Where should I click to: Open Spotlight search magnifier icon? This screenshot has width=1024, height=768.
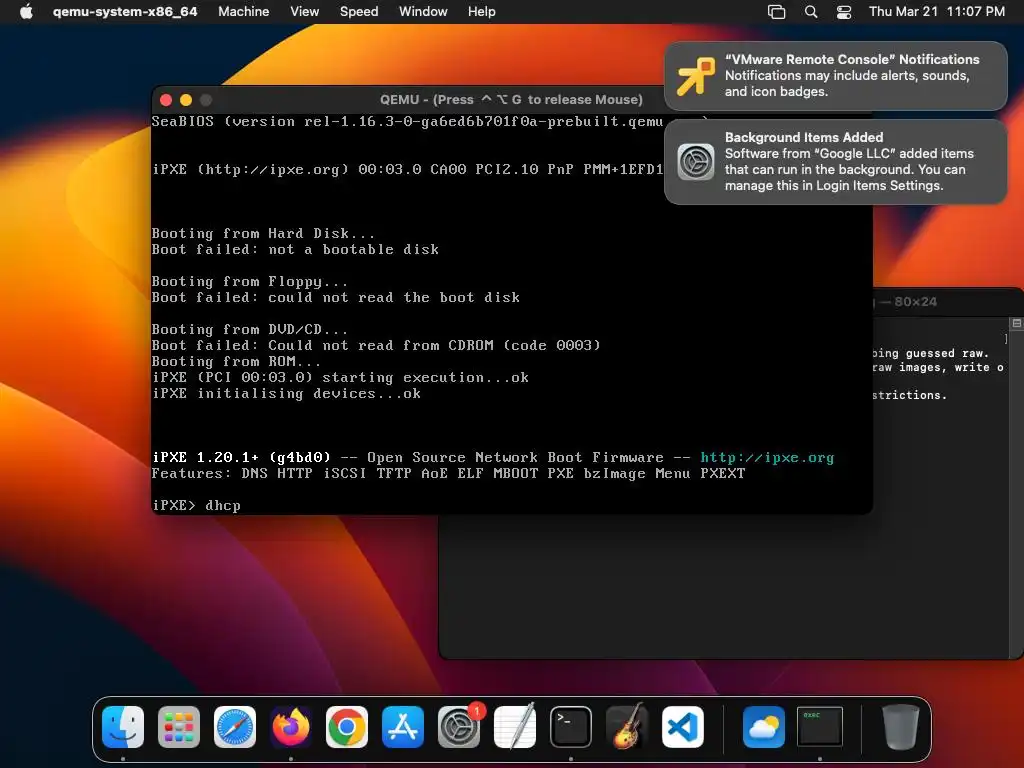pos(810,12)
